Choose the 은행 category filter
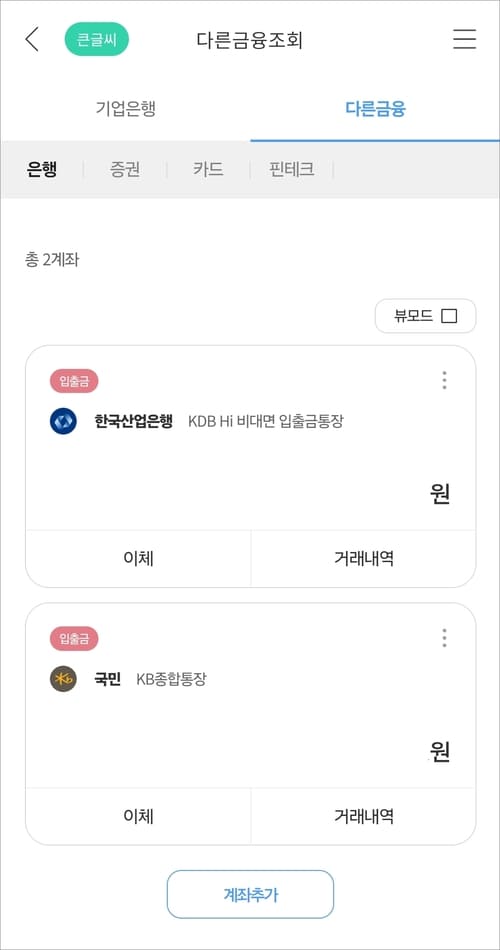The height and width of the screenshot is (950, 500). pos(42,169)
